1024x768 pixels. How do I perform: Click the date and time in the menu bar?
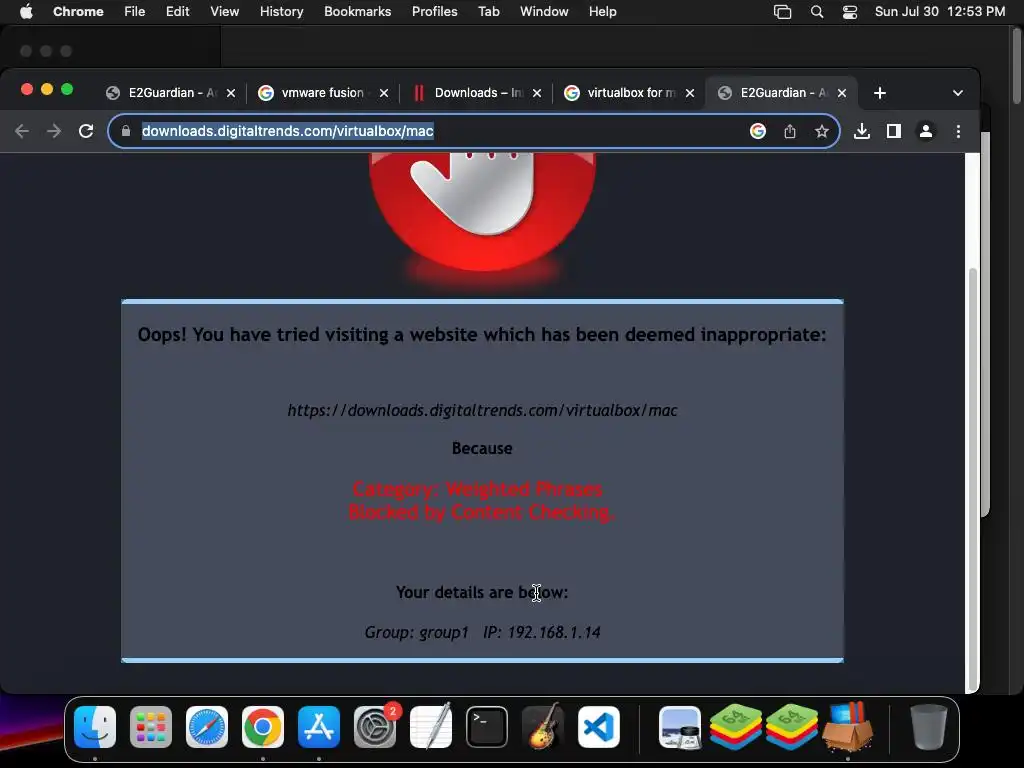point(940,12)
